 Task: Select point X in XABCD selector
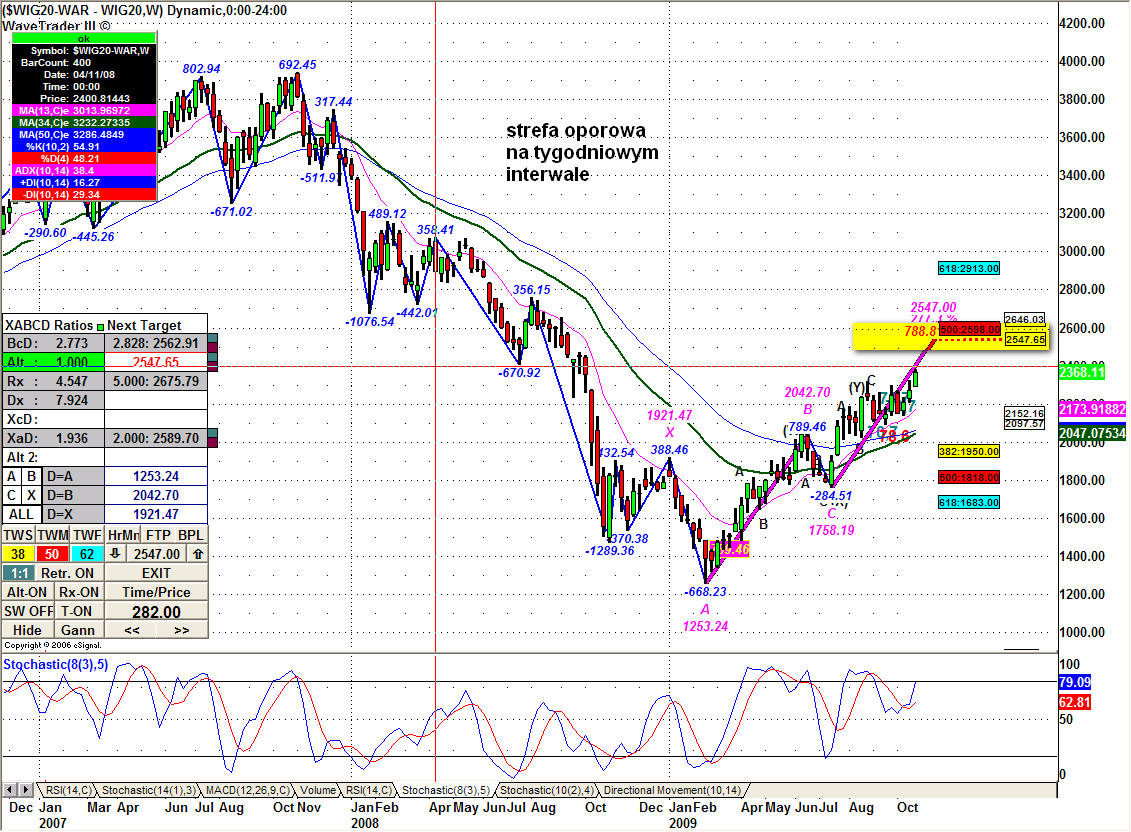coord(32,495)
